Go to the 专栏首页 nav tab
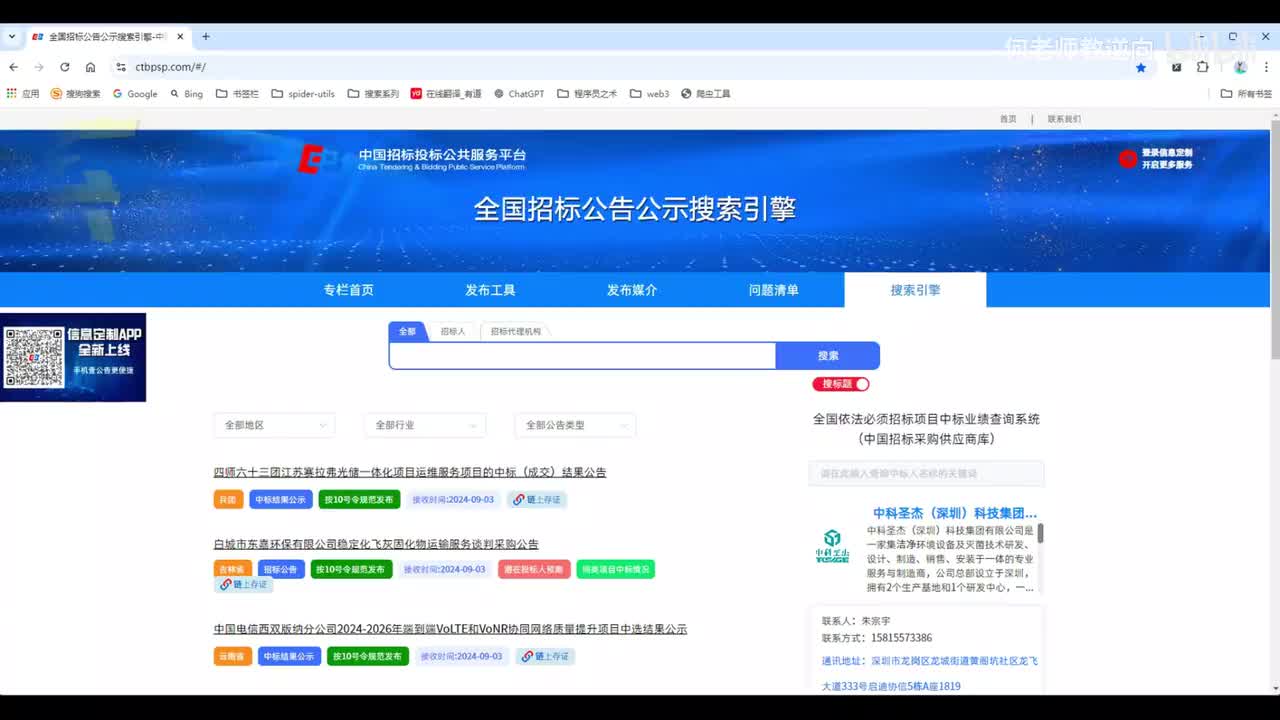The width and height of the screenshot is (1280, 720). click(x=348, y=290)
